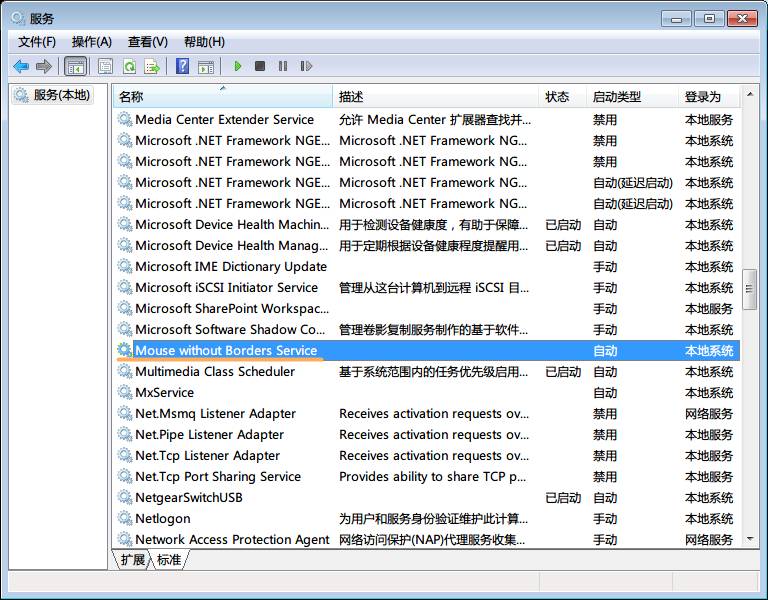
Task: Select Microsoft Device Health Manag... service
Action: pos(232,245)
